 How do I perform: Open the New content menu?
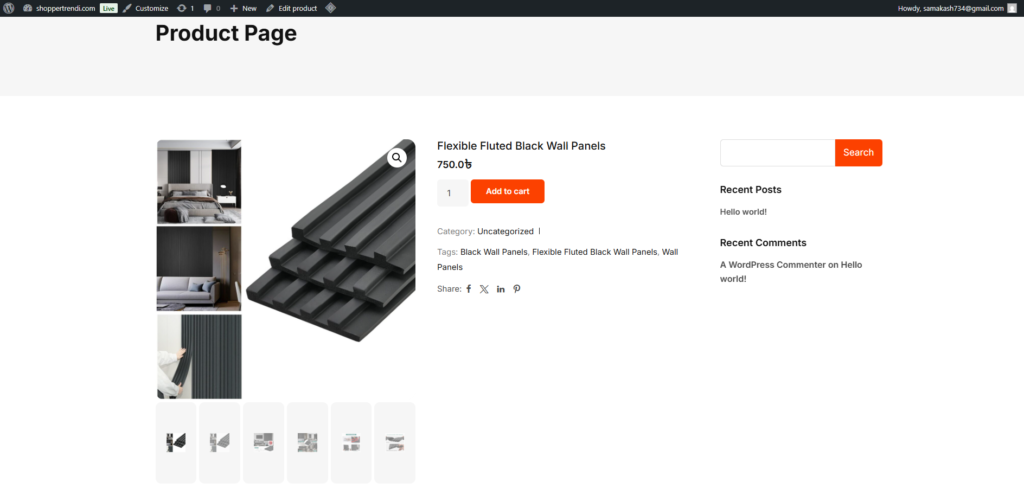(x=243, y=8)
